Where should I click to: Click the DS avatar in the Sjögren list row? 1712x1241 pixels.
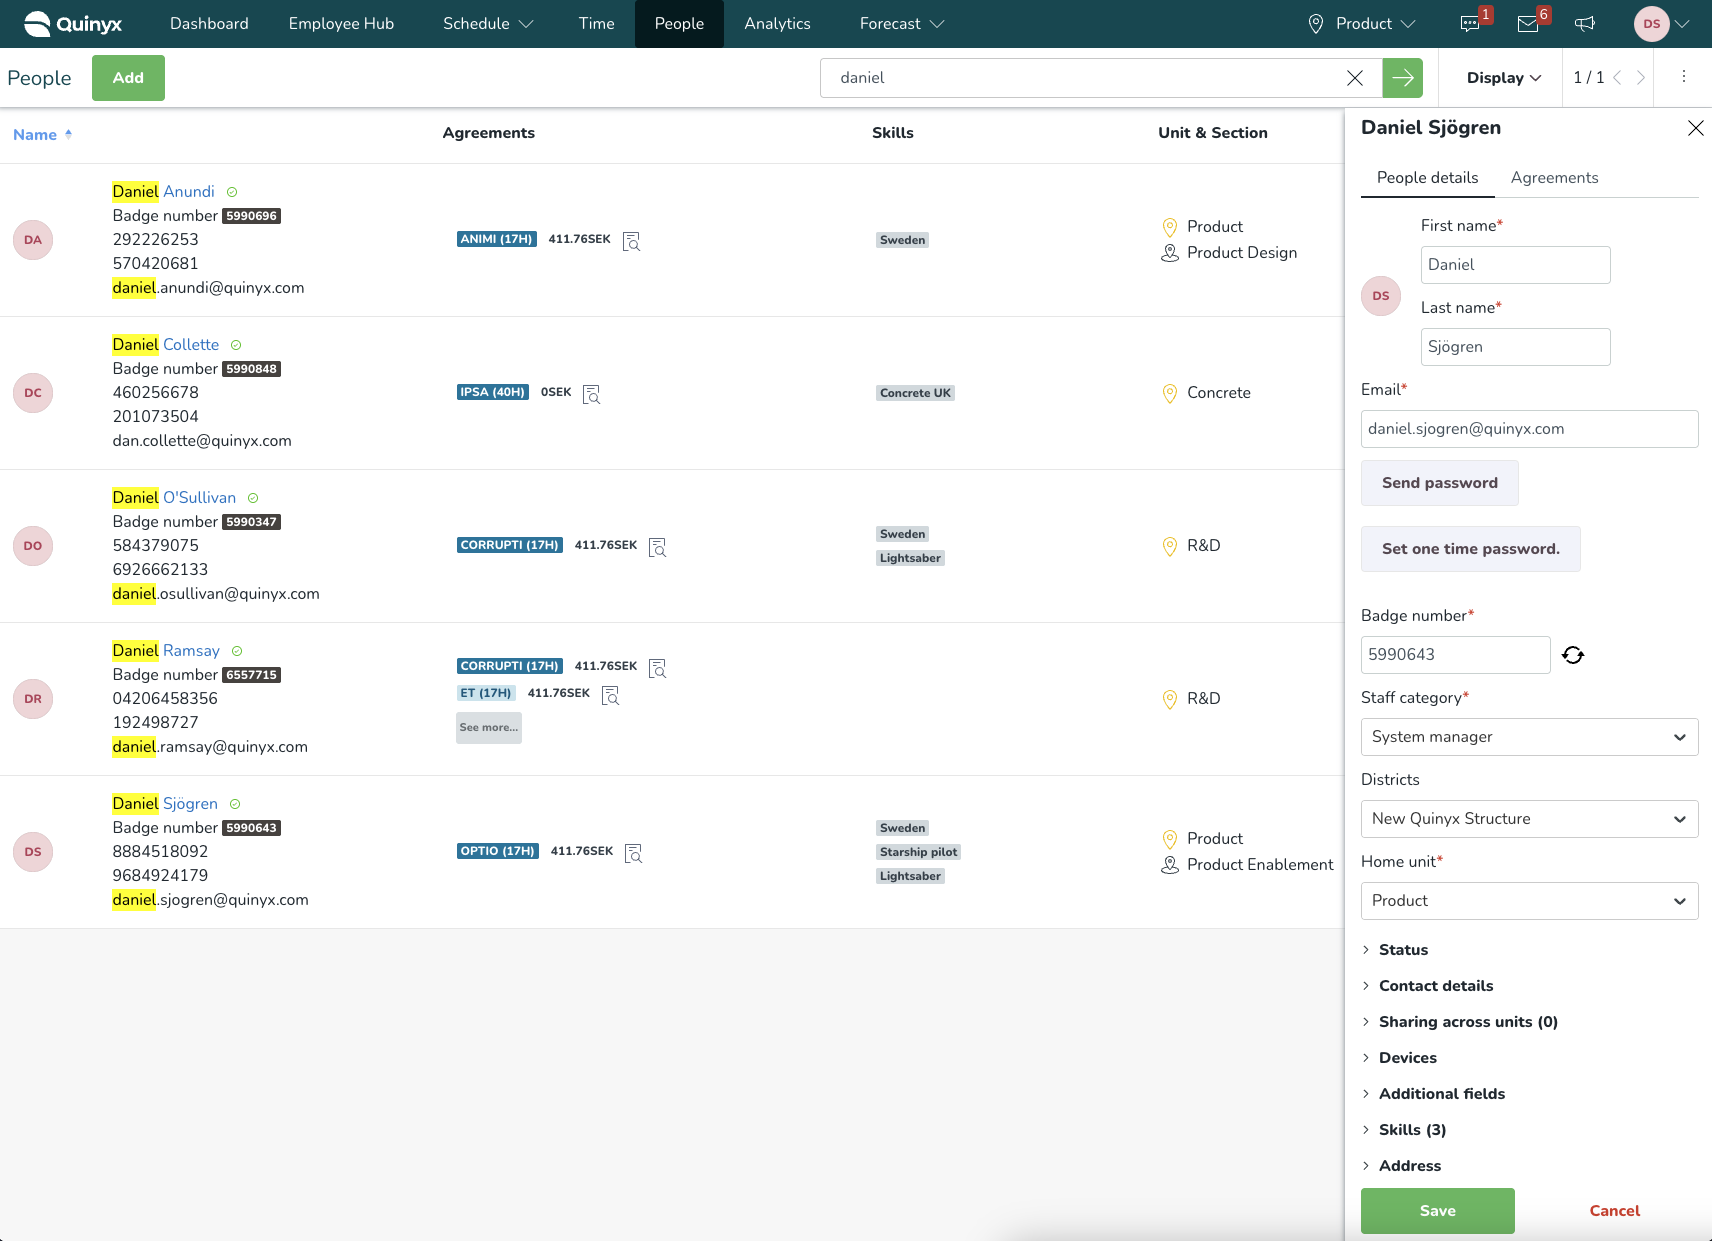click(x=33, y=852)
